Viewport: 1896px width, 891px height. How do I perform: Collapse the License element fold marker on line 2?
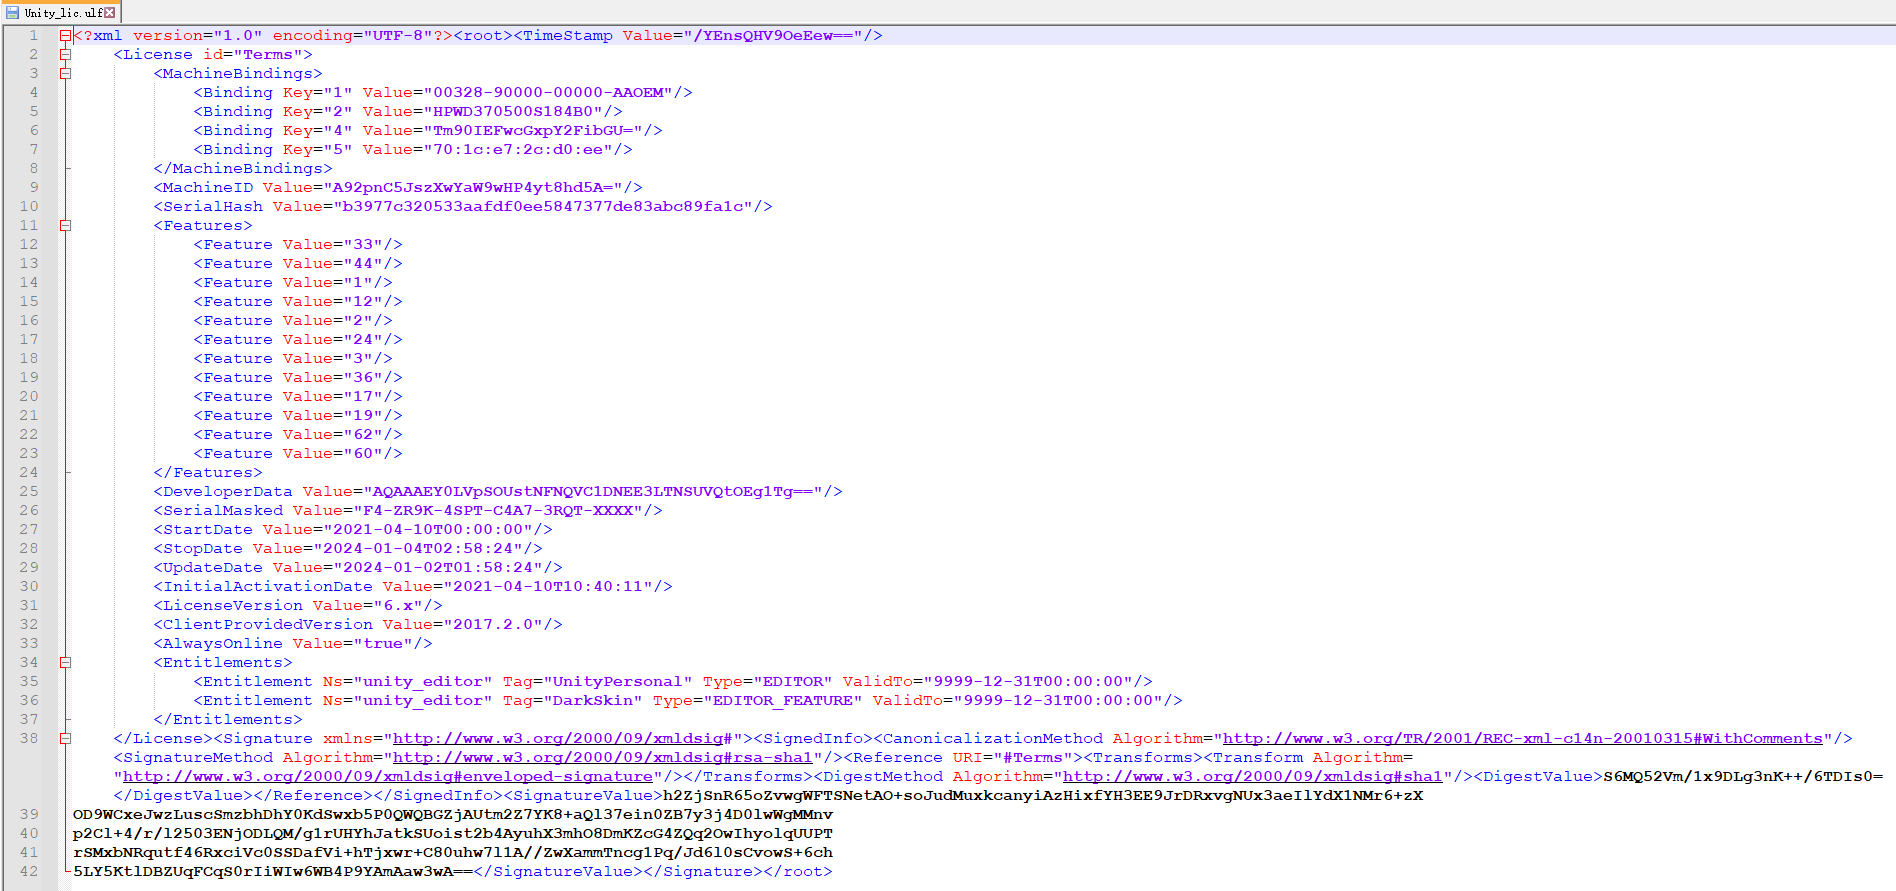(65, 54)
